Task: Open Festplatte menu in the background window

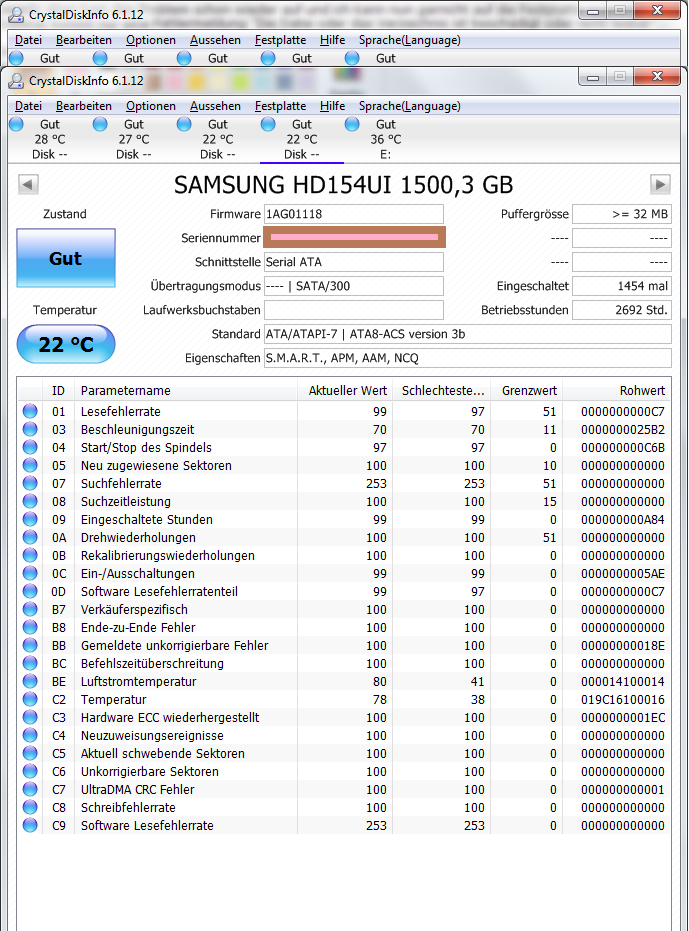Action: pyautogui.click(x=280, y=40)
